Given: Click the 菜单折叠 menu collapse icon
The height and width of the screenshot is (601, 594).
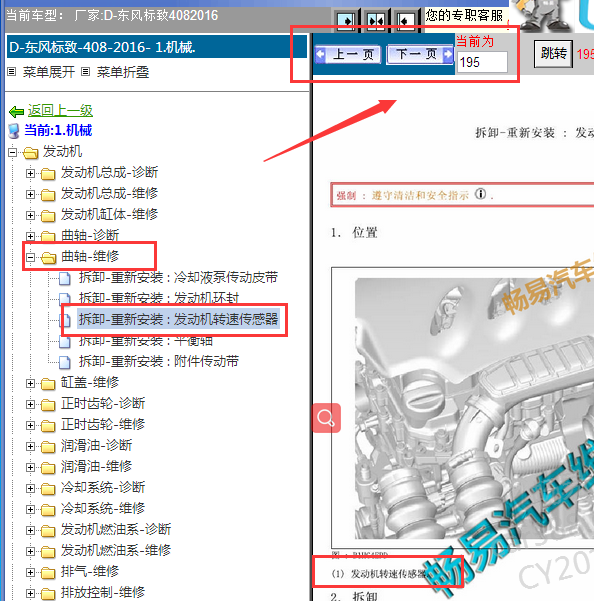Looking at the screenshot, I should coord(85,72).
